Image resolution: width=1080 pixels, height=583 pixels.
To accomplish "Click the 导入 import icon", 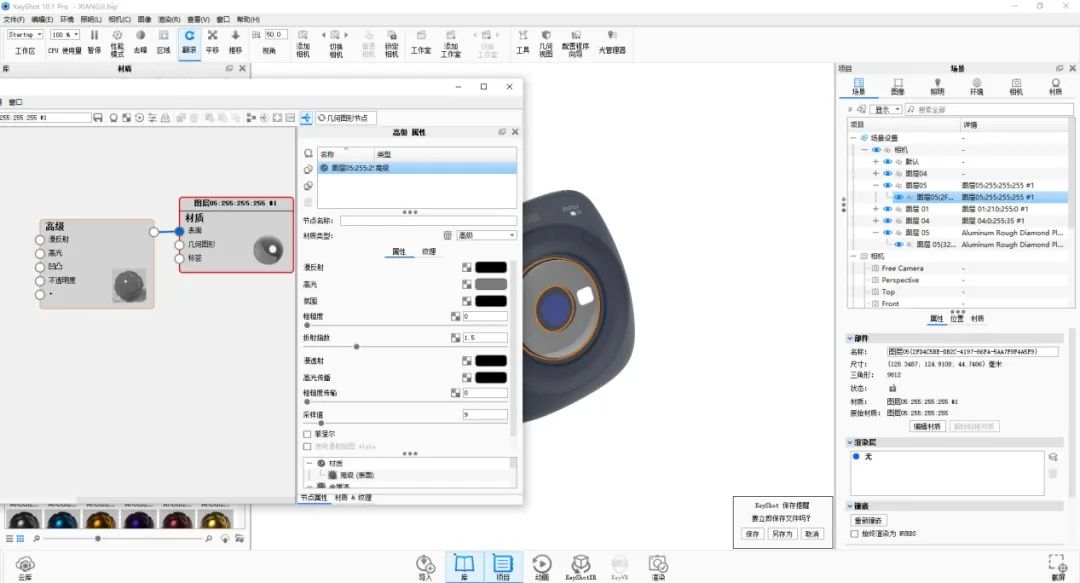I will coord(425,568).
